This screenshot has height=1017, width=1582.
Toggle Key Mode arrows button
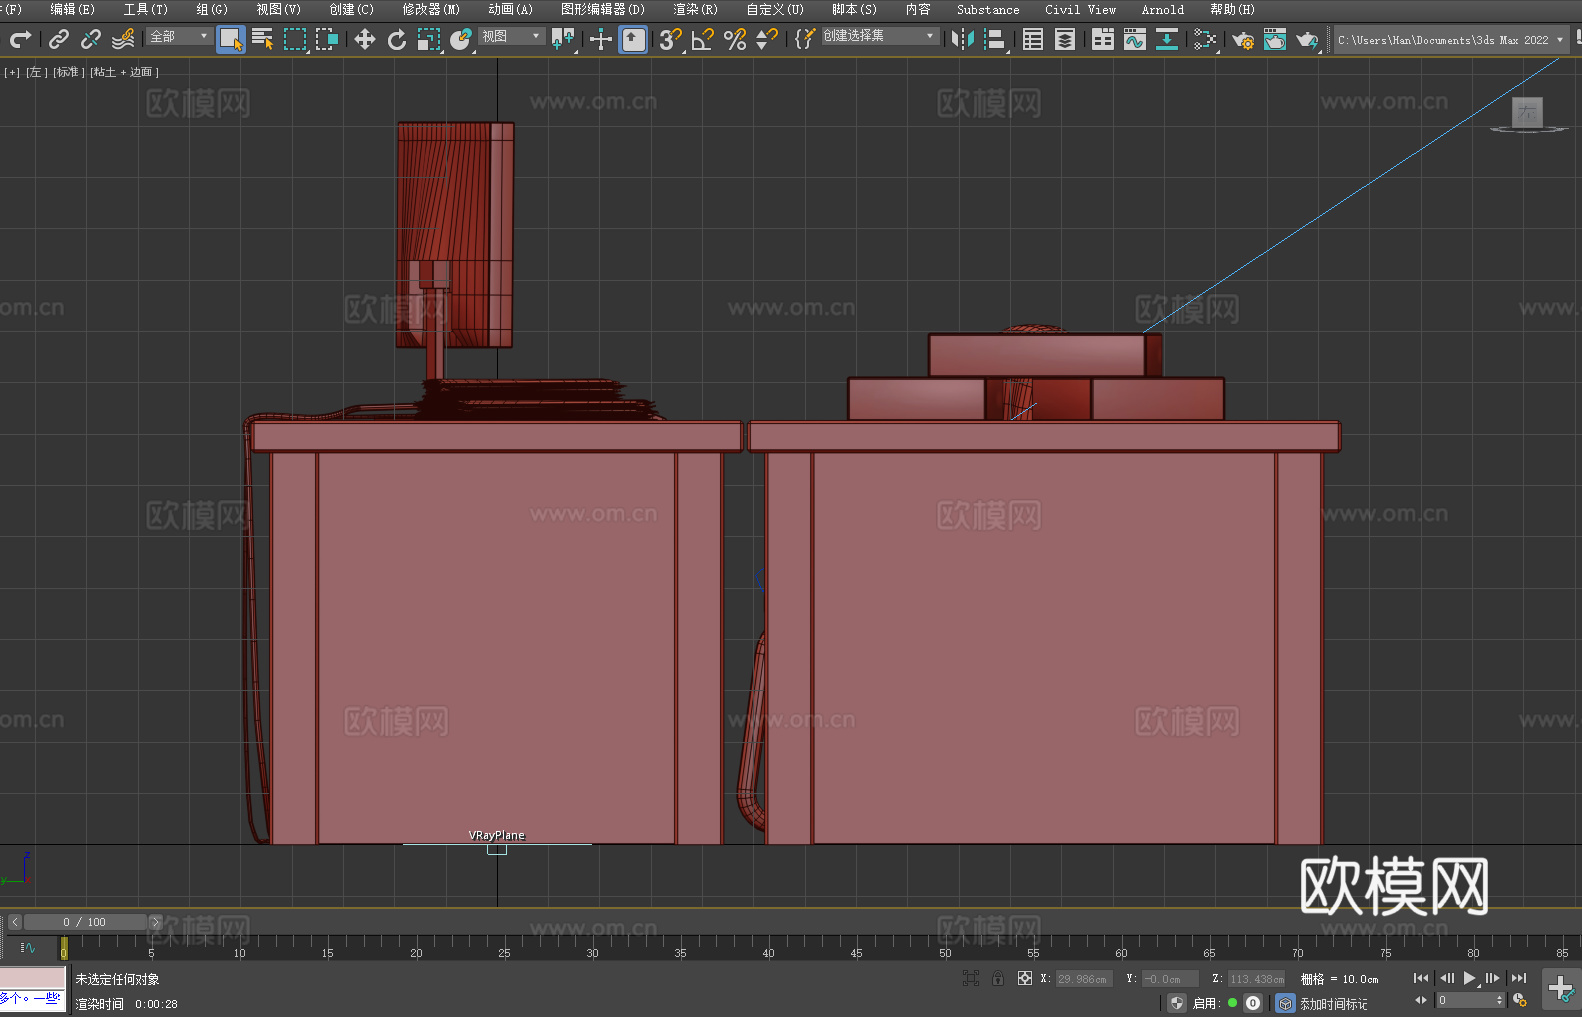1421,1000
